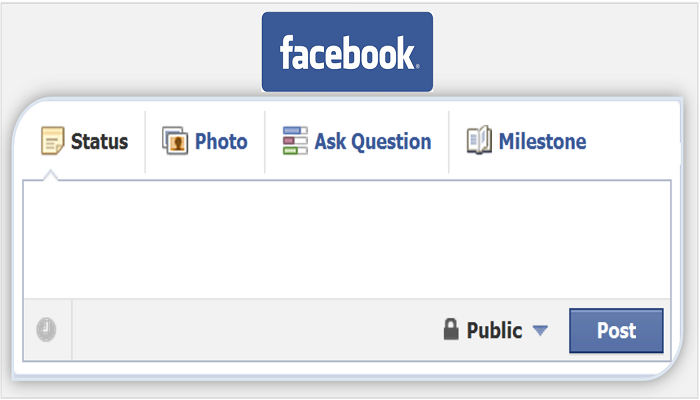Click the white facebook wordmark text
The image size is (700, 400).
pos(349,53)
